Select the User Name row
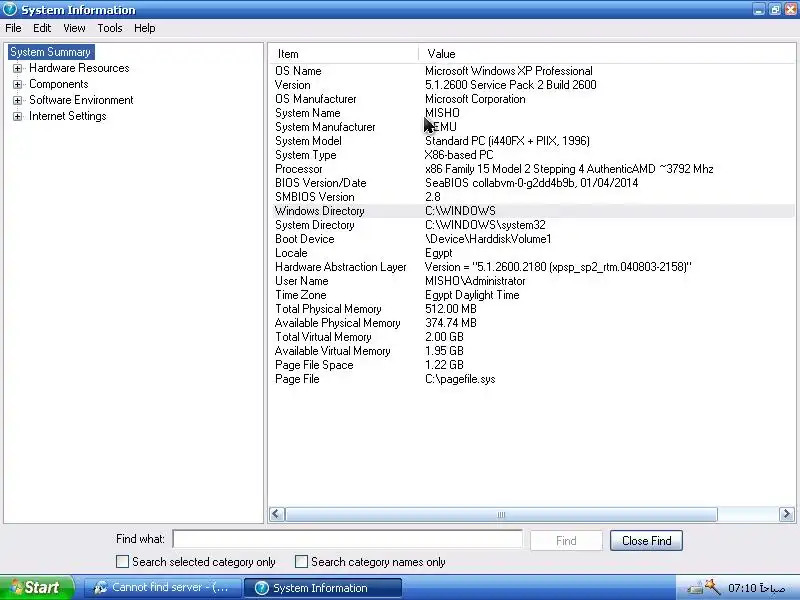800x600 pixels. pos(533,281)
